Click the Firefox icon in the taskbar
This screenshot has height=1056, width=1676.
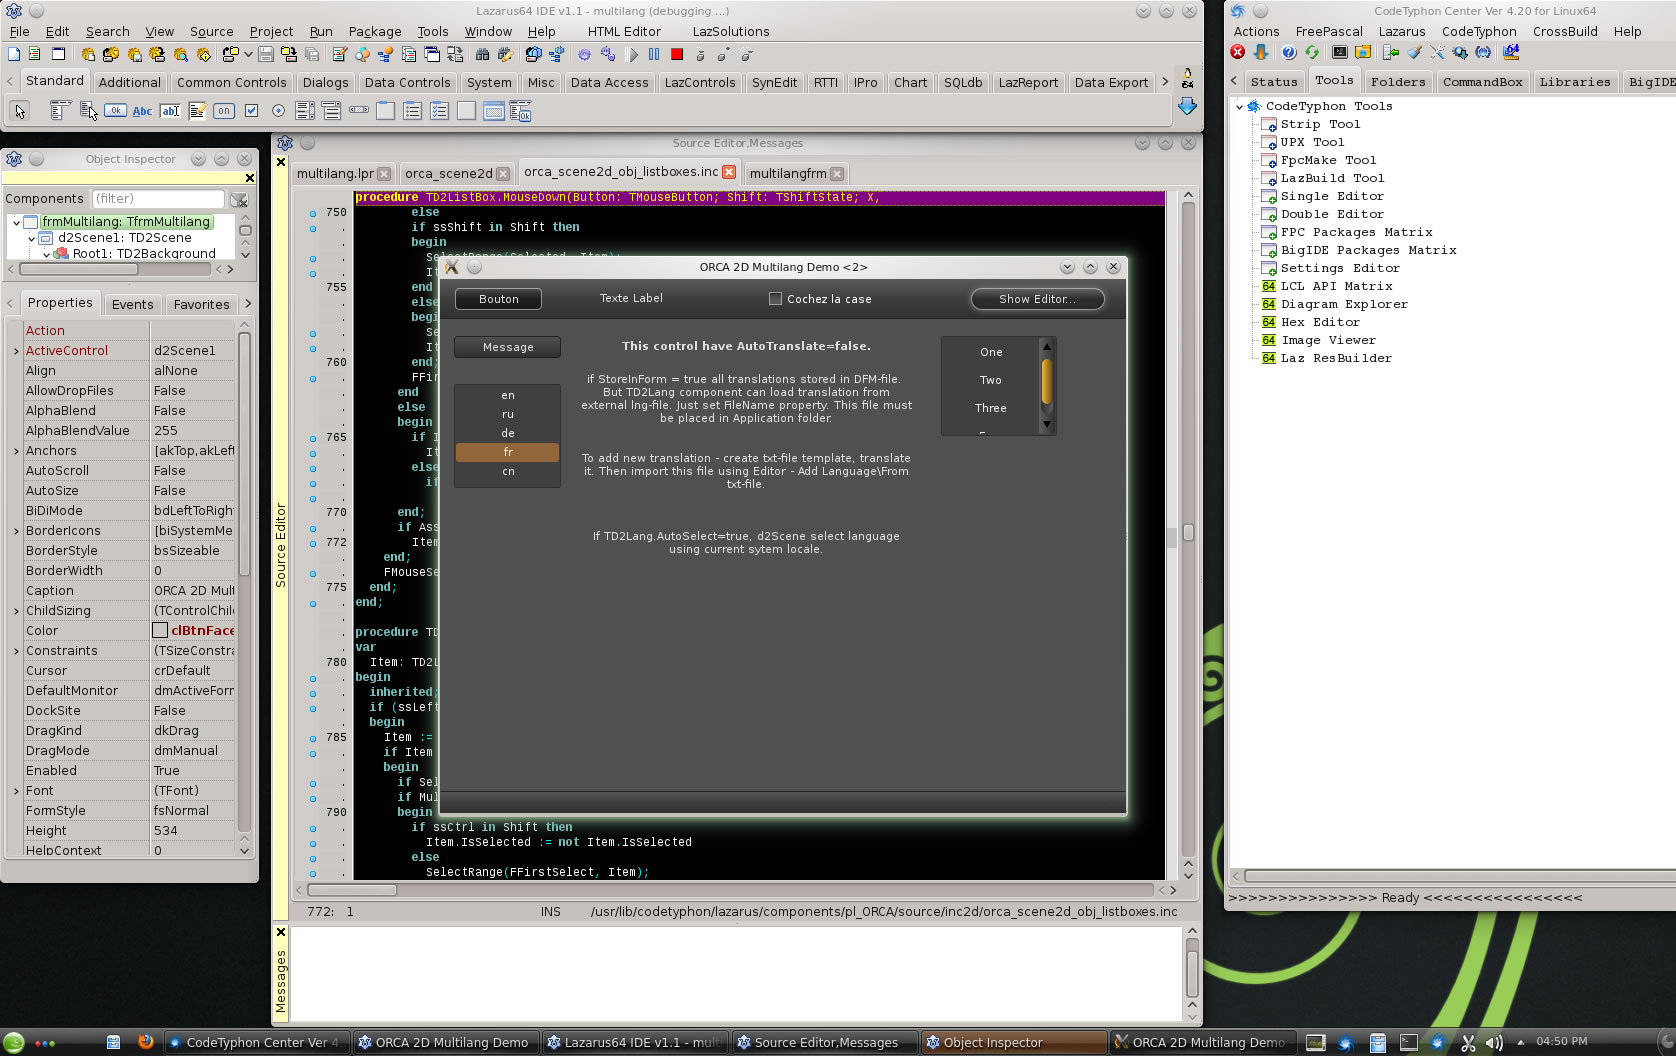[x=146, y=1042]
